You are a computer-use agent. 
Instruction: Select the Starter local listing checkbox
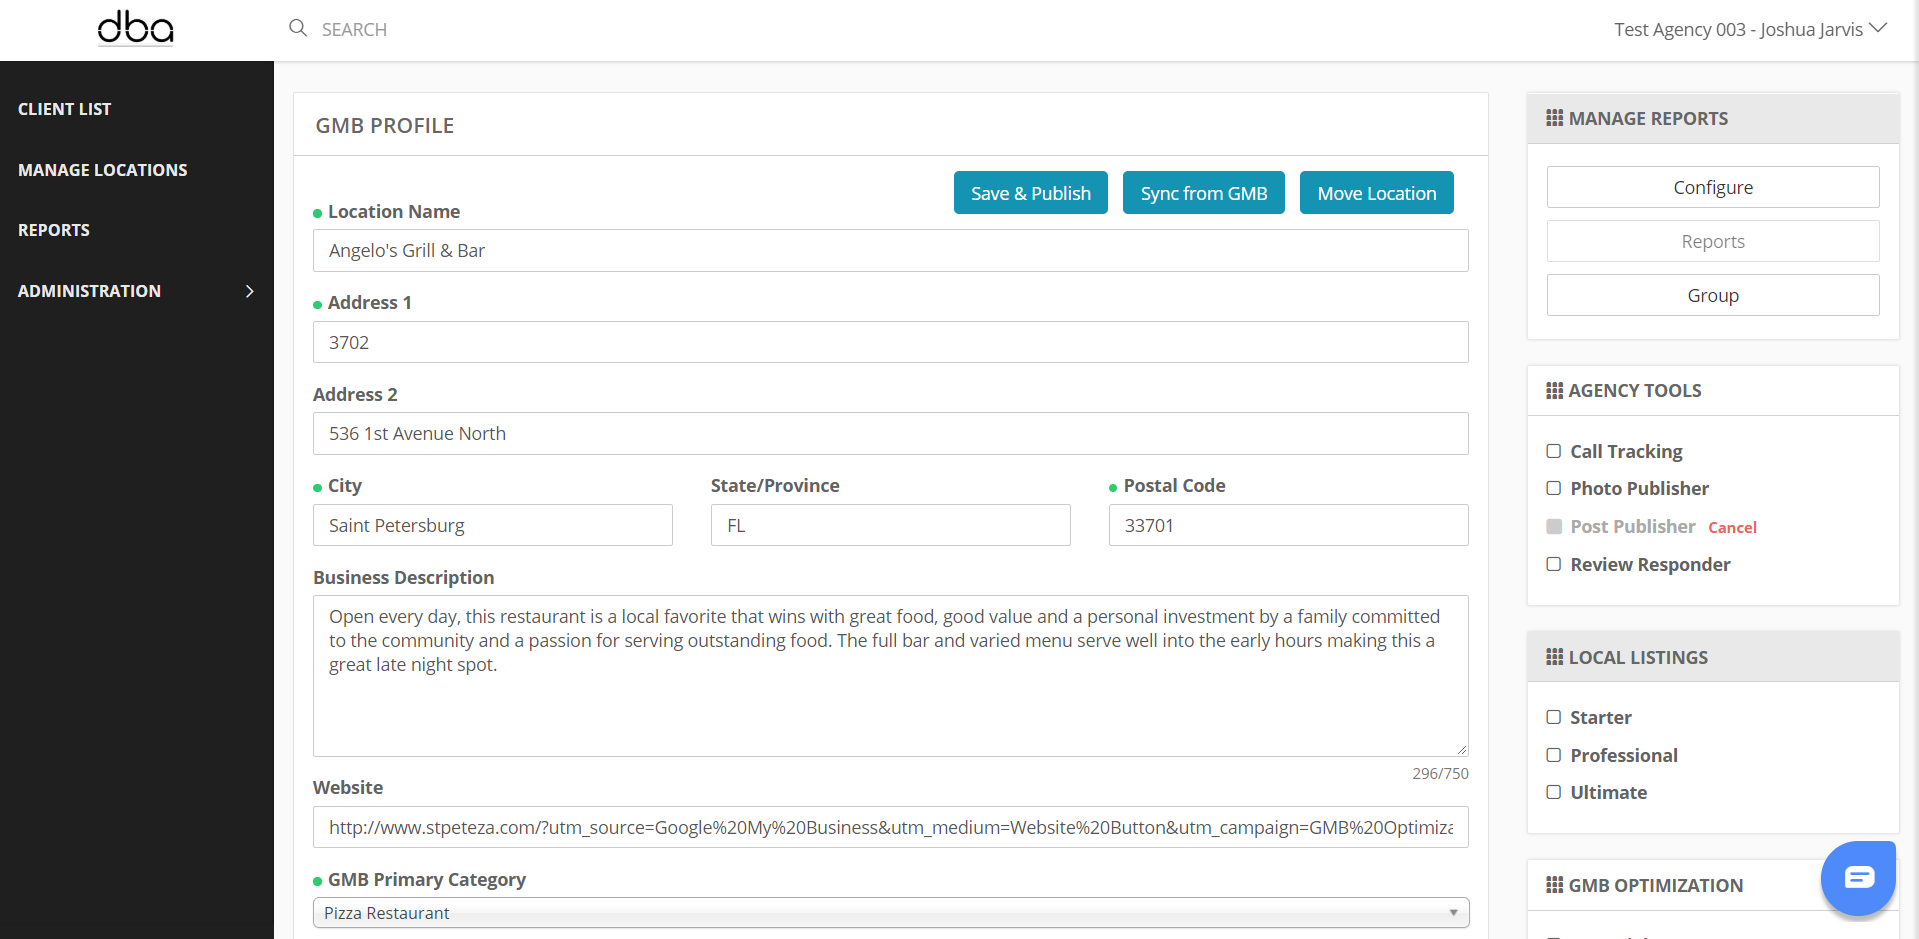coord(1554,717)
